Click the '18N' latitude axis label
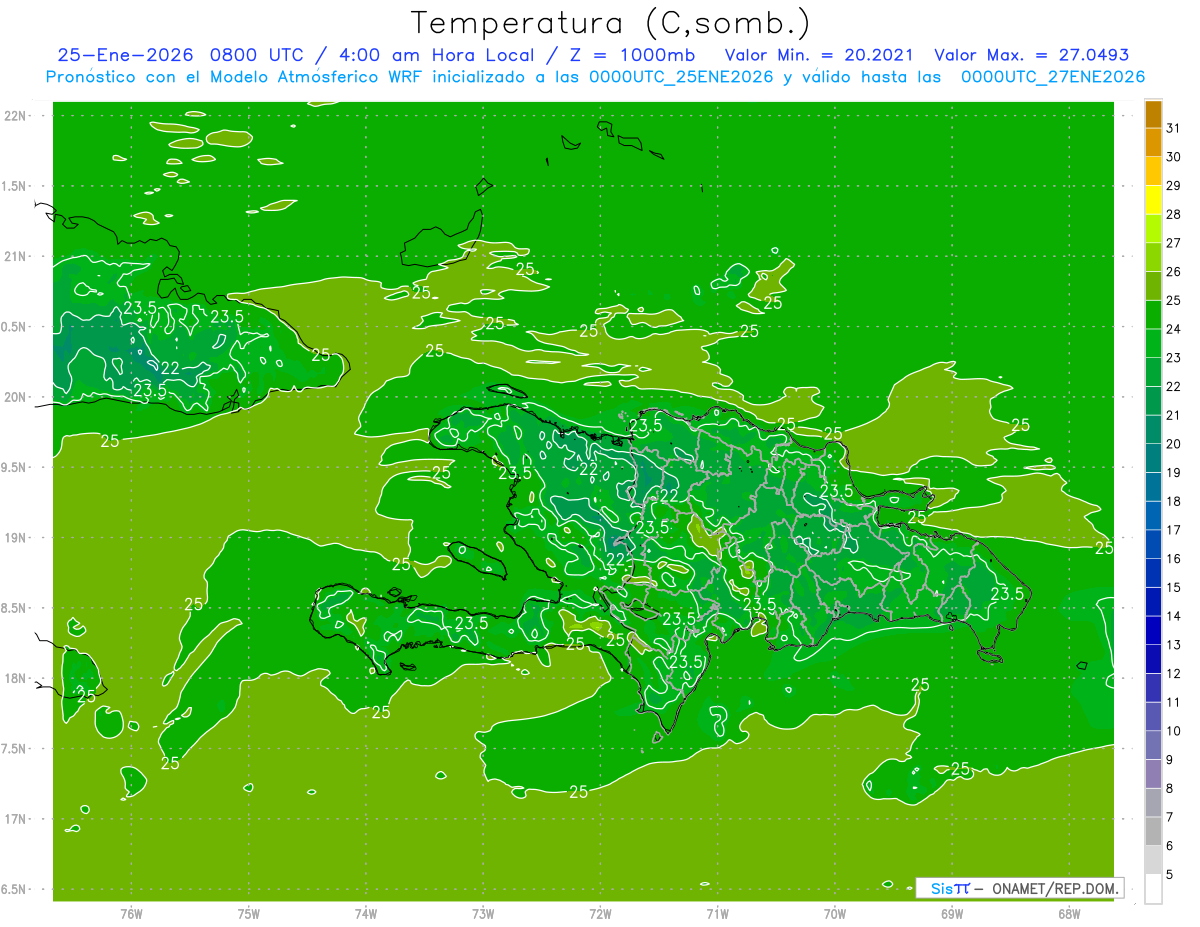 tap(15, 678)
